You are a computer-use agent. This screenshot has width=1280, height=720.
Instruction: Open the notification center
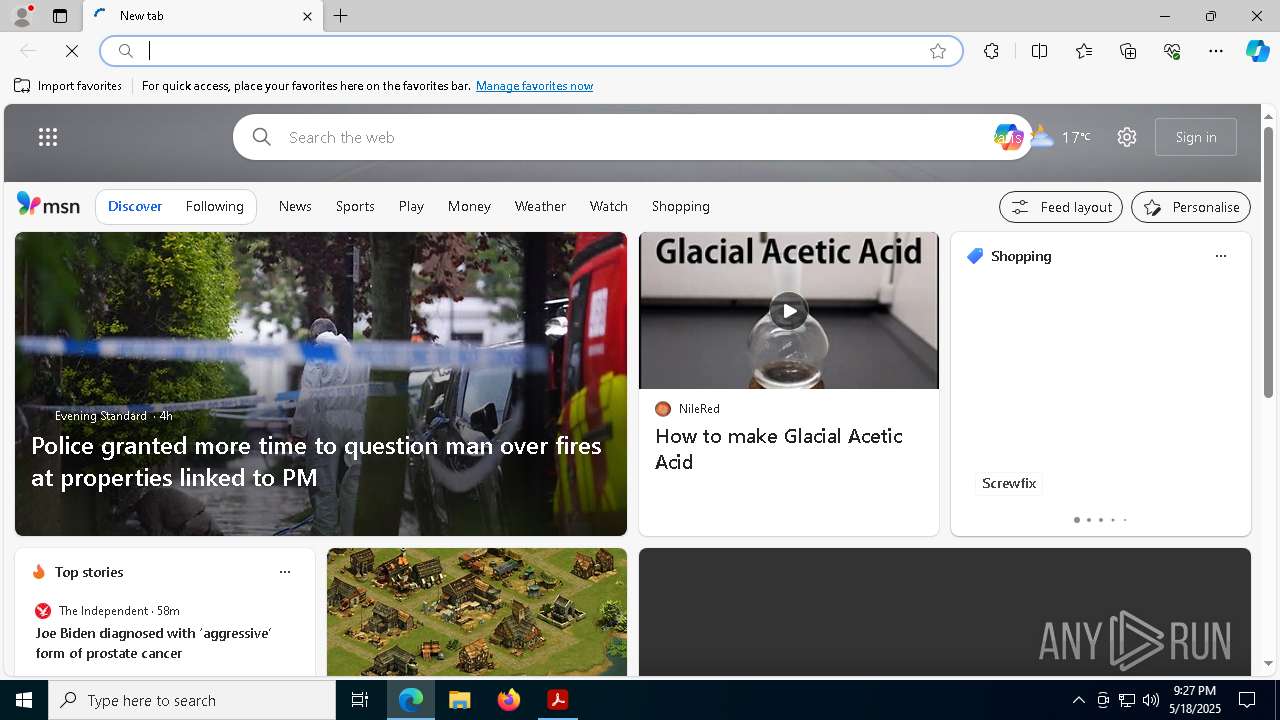1247,700
